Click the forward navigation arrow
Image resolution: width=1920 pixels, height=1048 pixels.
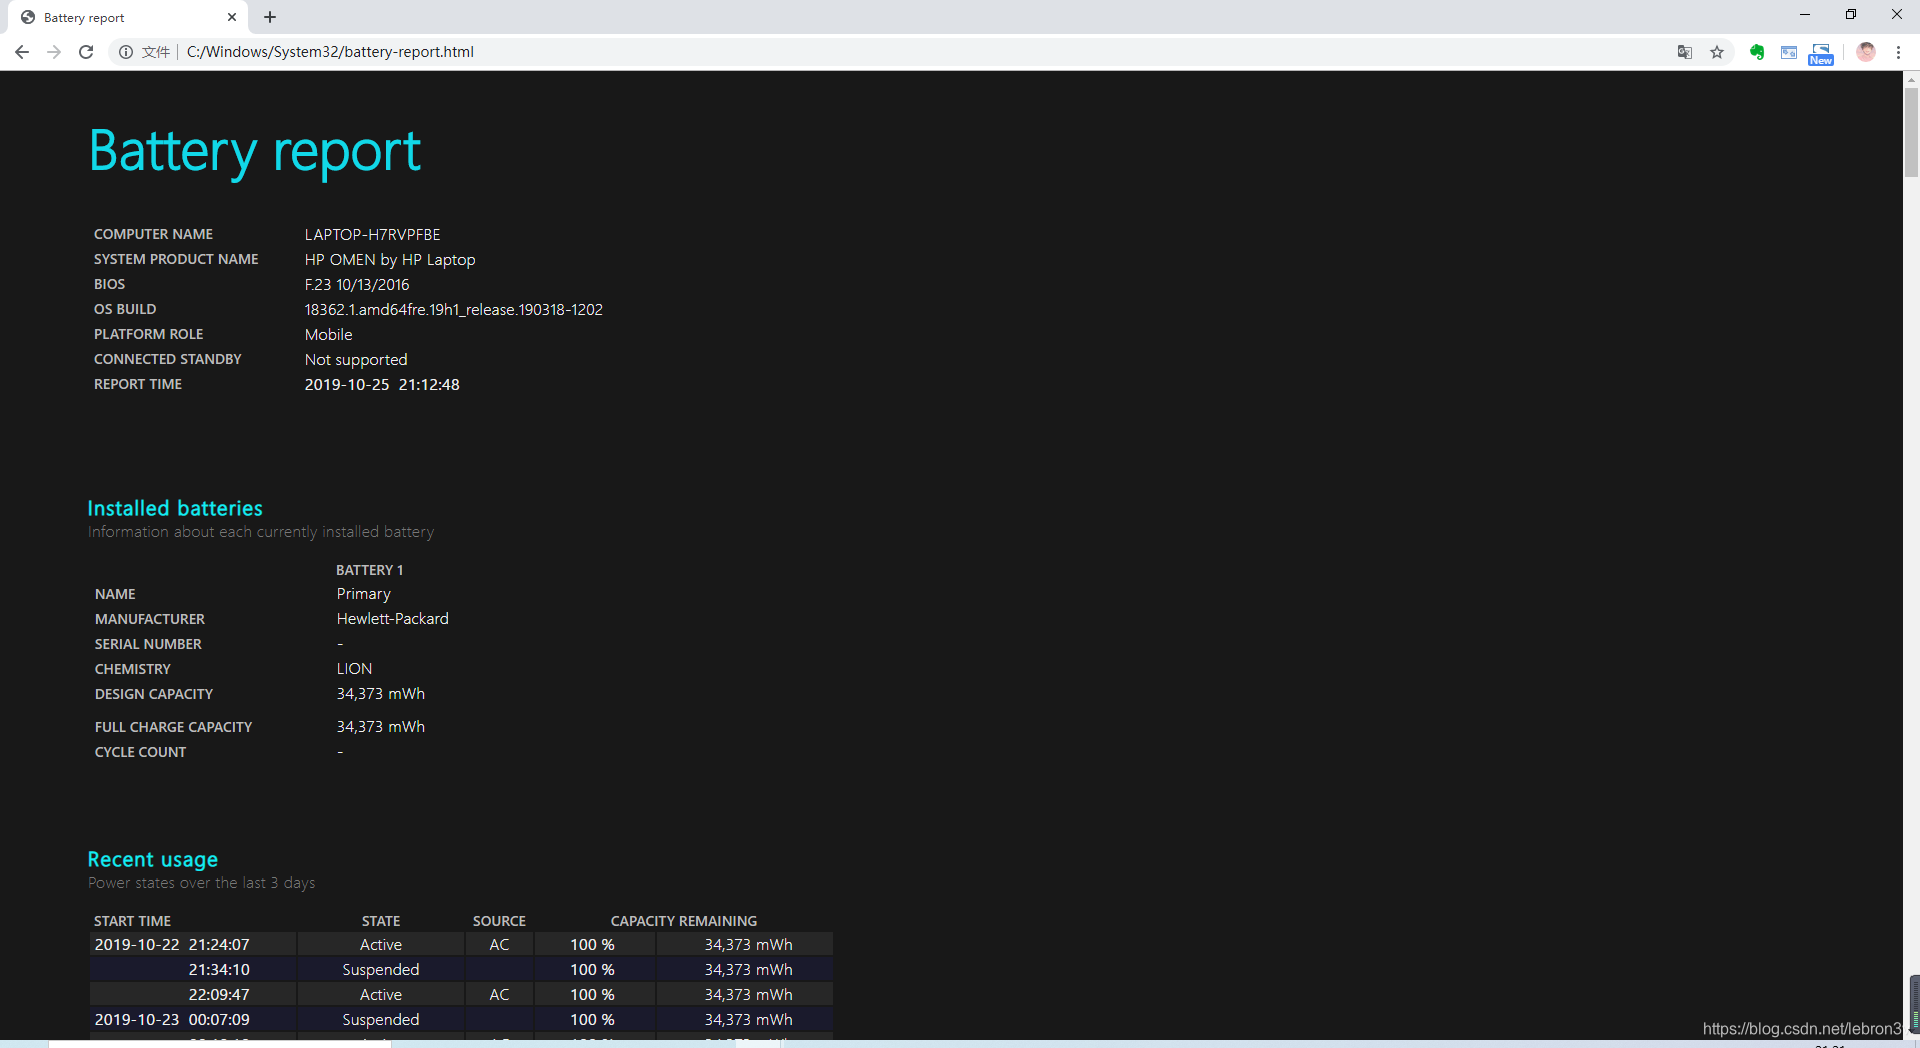pyautogui.click(x=54, y=52)
